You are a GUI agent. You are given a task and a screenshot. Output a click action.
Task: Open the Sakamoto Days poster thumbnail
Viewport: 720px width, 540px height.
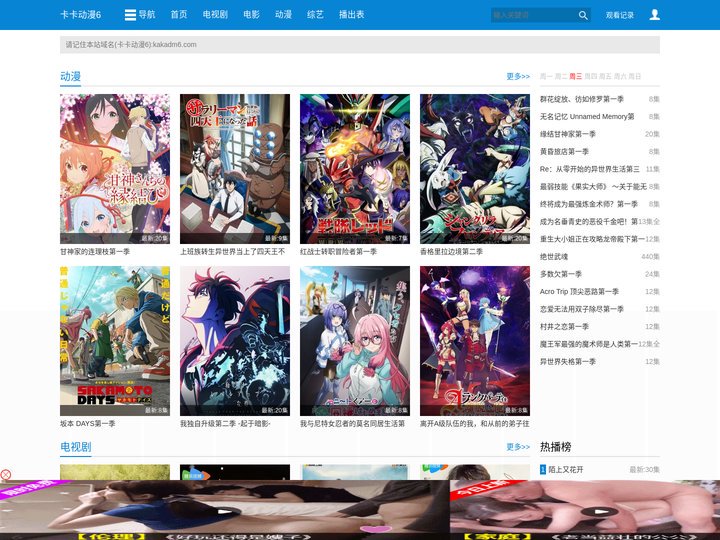click(x=115, y=341)
